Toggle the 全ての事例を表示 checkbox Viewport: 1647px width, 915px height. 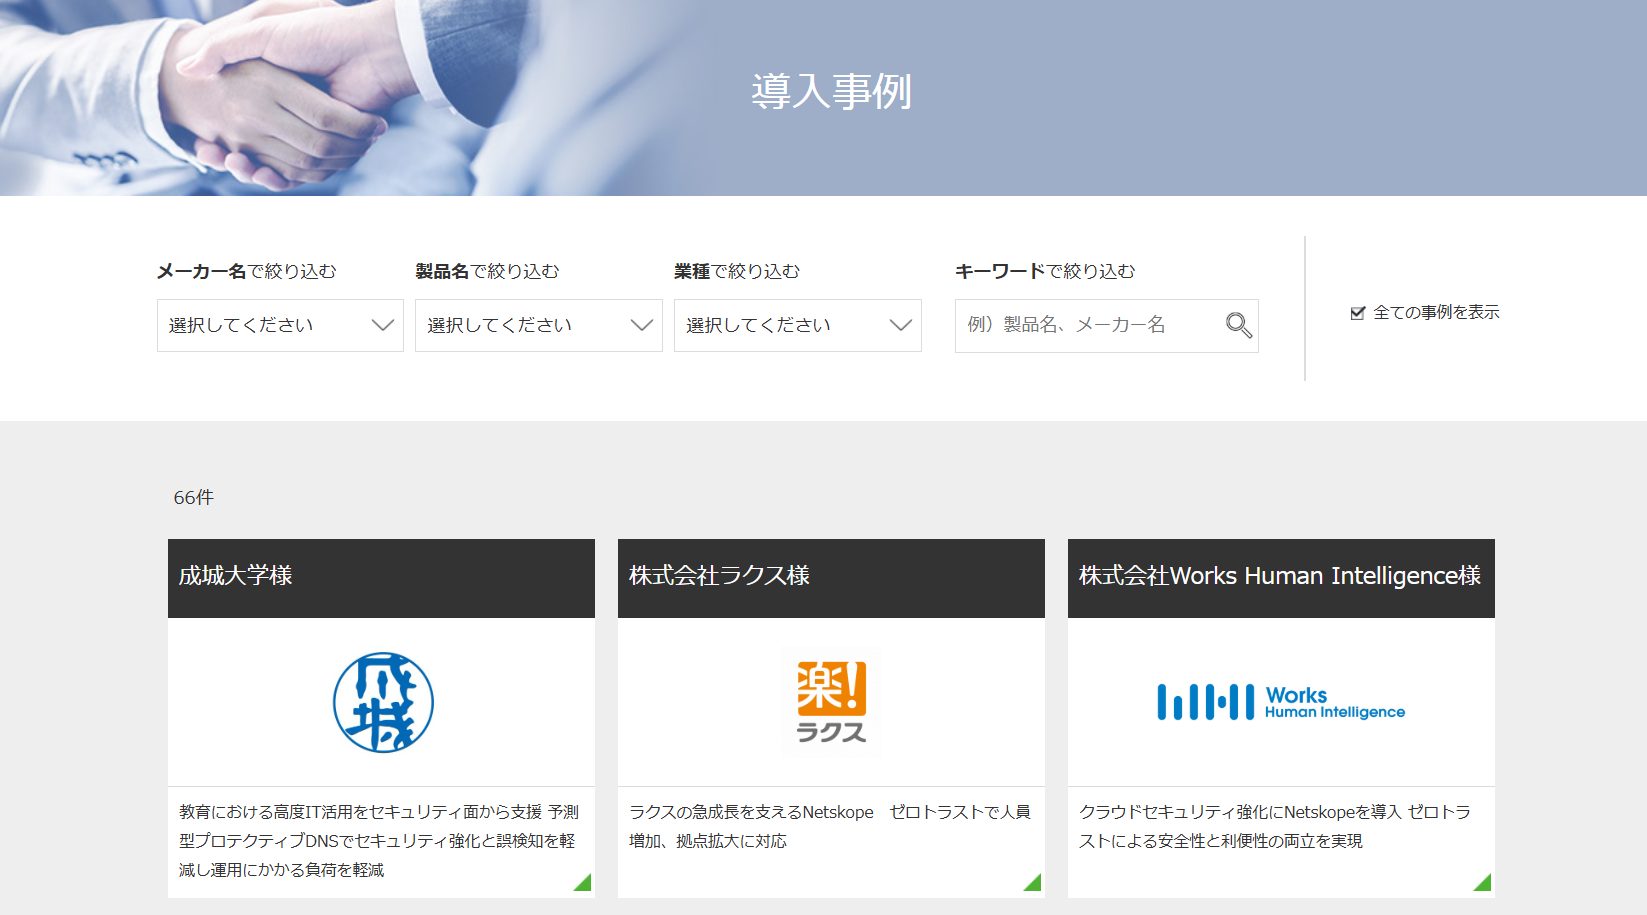pos(1356,312)
